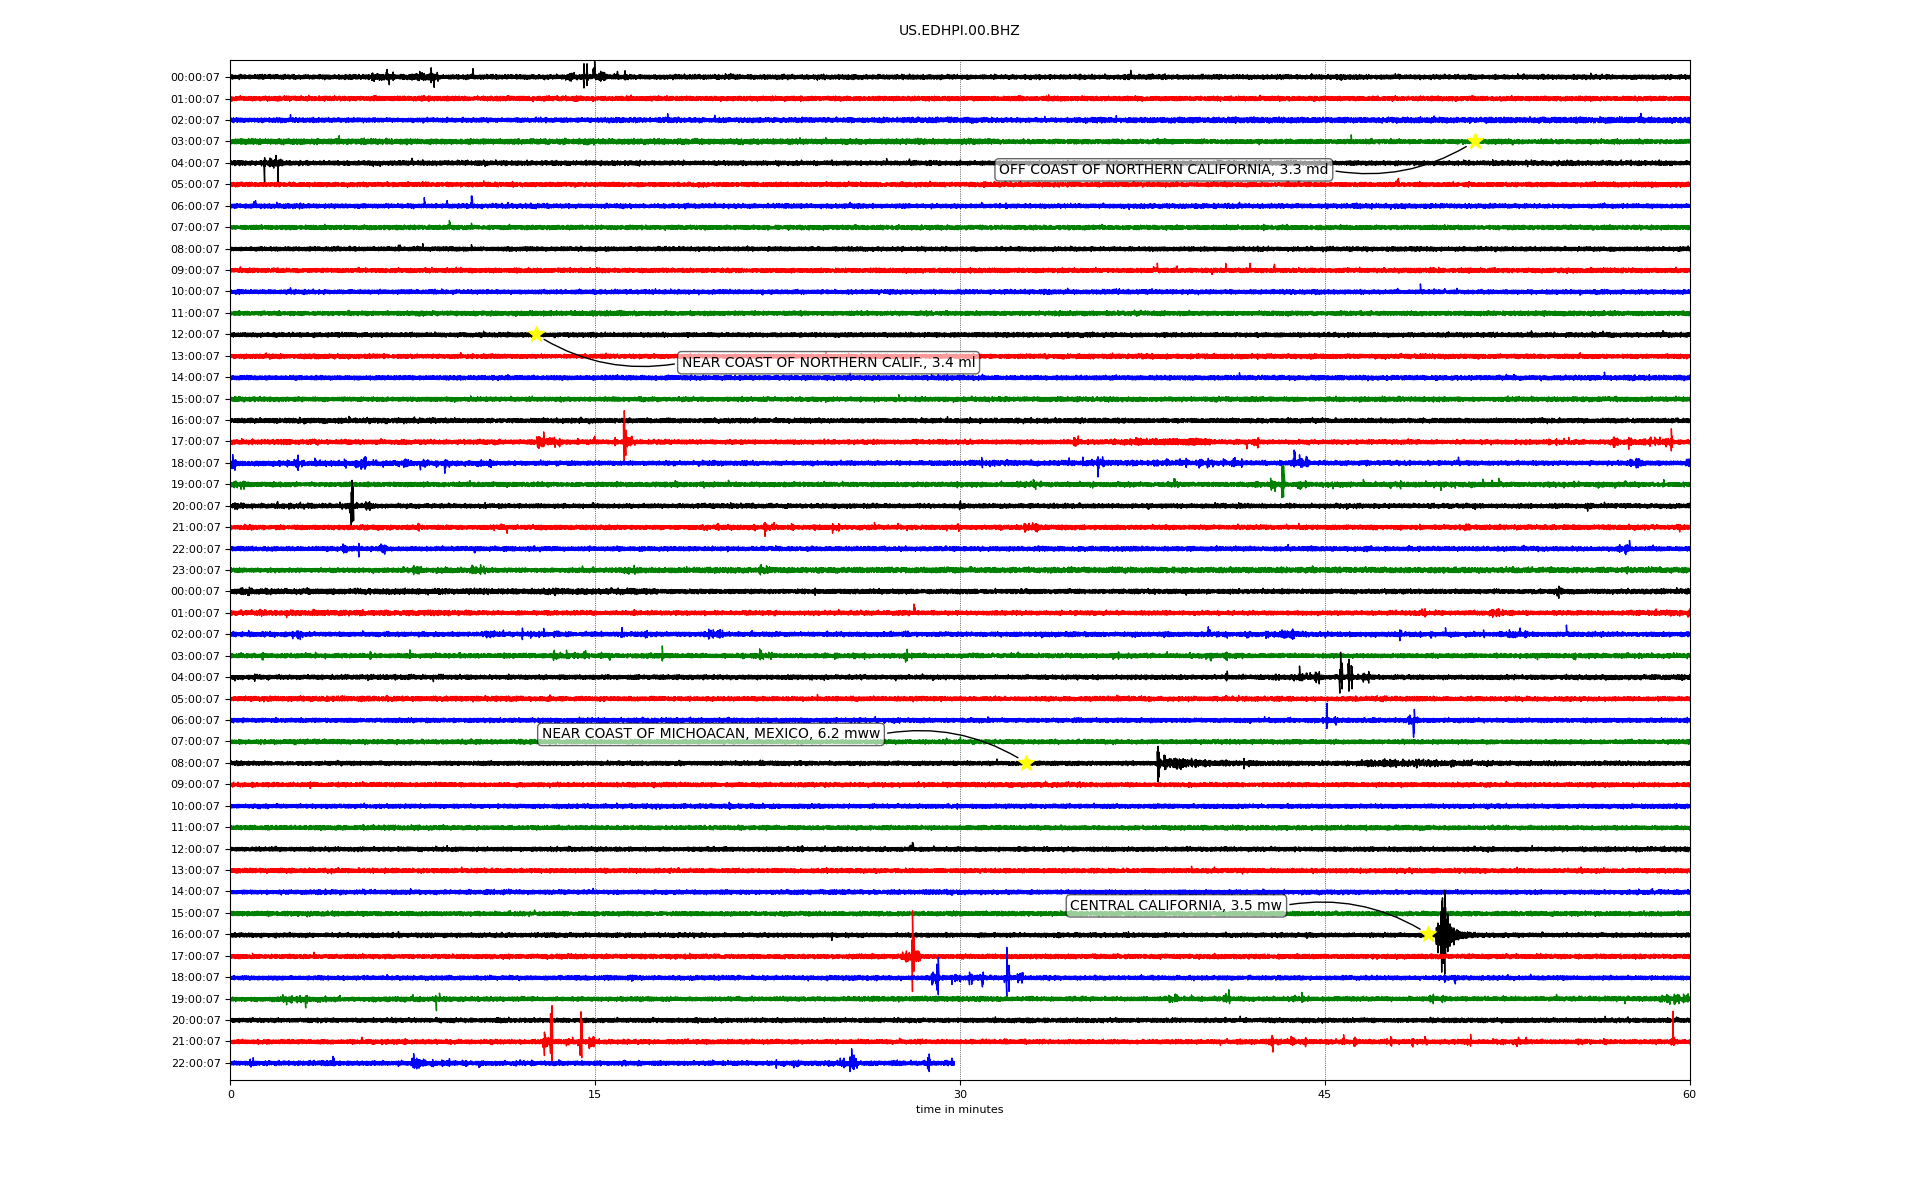Select the OFF COAST OF NORTHERN CALIFORNIA, 3.3 md annotation

pyautogui.click(x=1164, y=170)
